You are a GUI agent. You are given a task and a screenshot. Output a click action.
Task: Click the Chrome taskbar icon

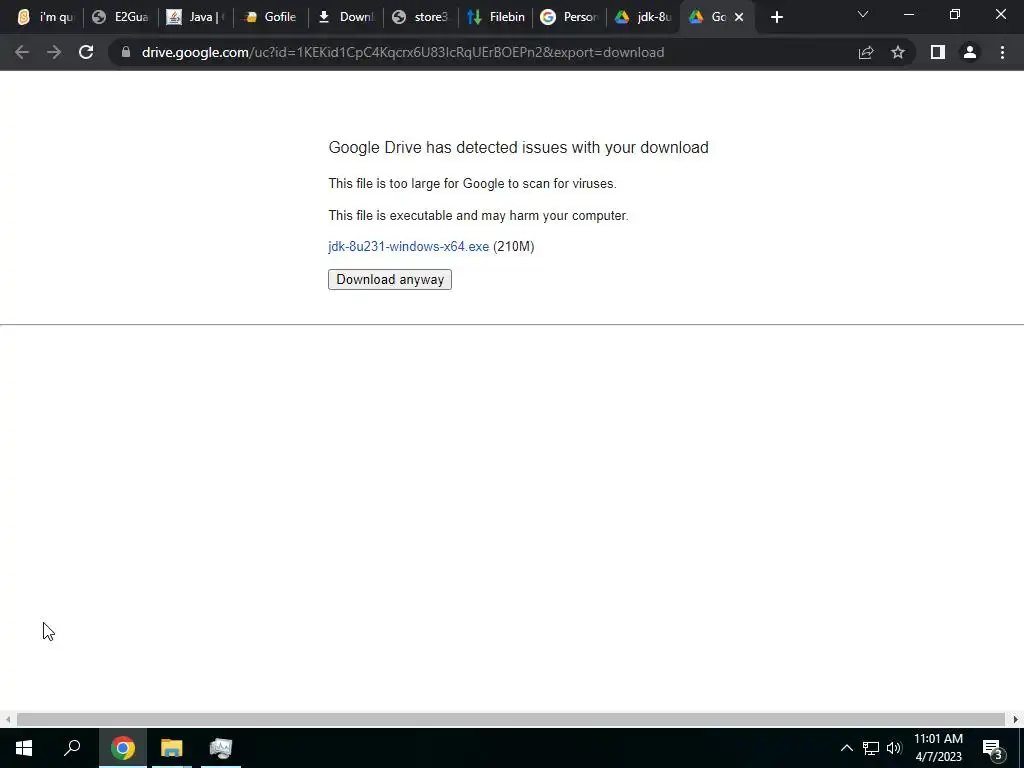[123, 748]
